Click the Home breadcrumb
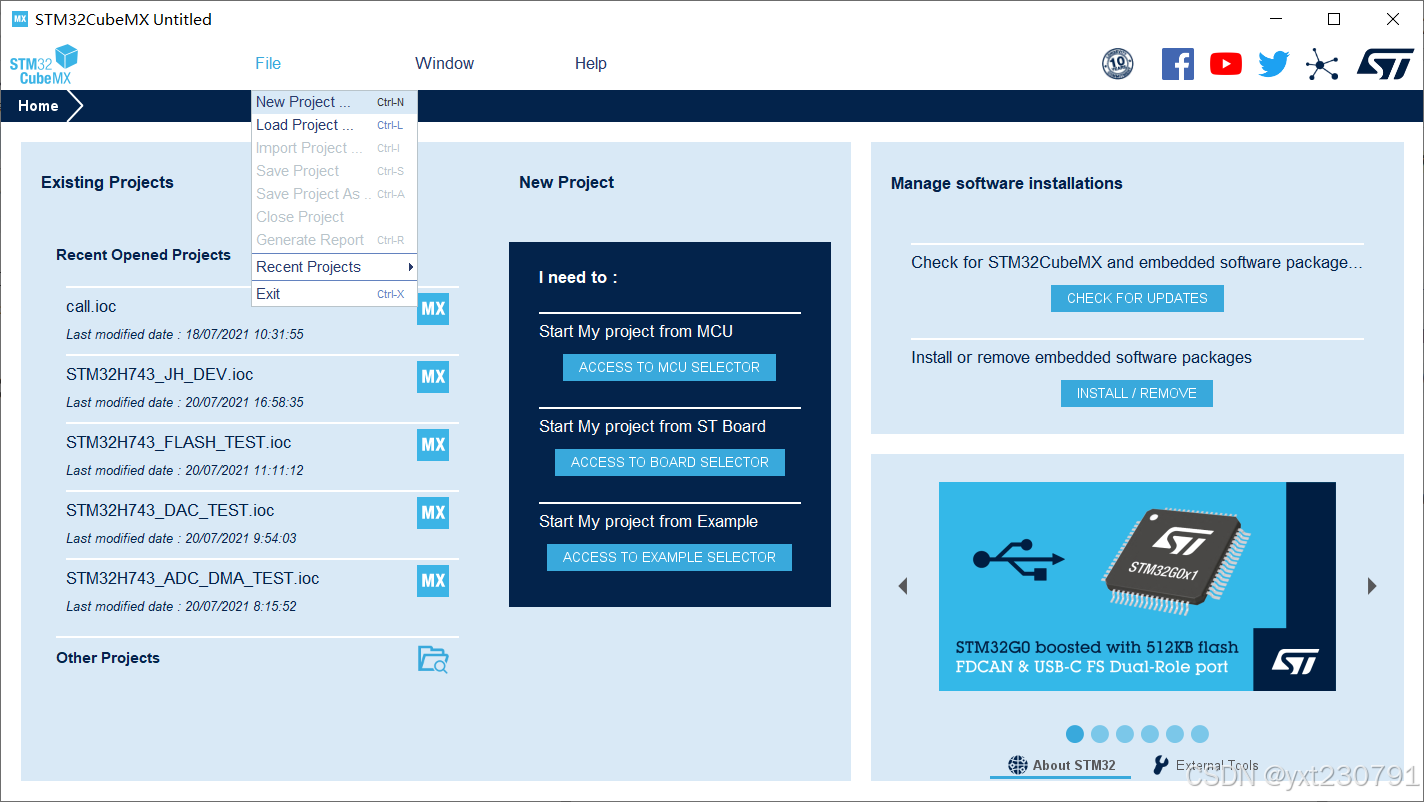The image size is (1424, 802). (38, 106)
